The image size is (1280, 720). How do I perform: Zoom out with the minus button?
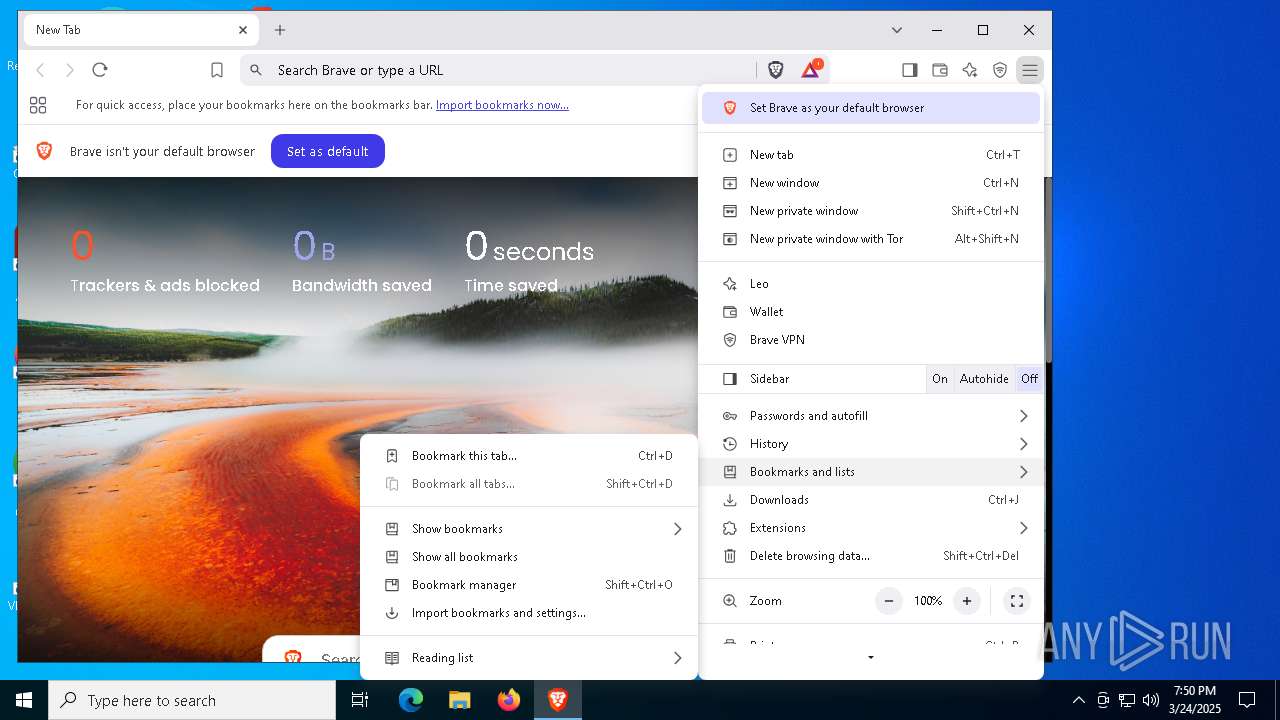(888, 601)
